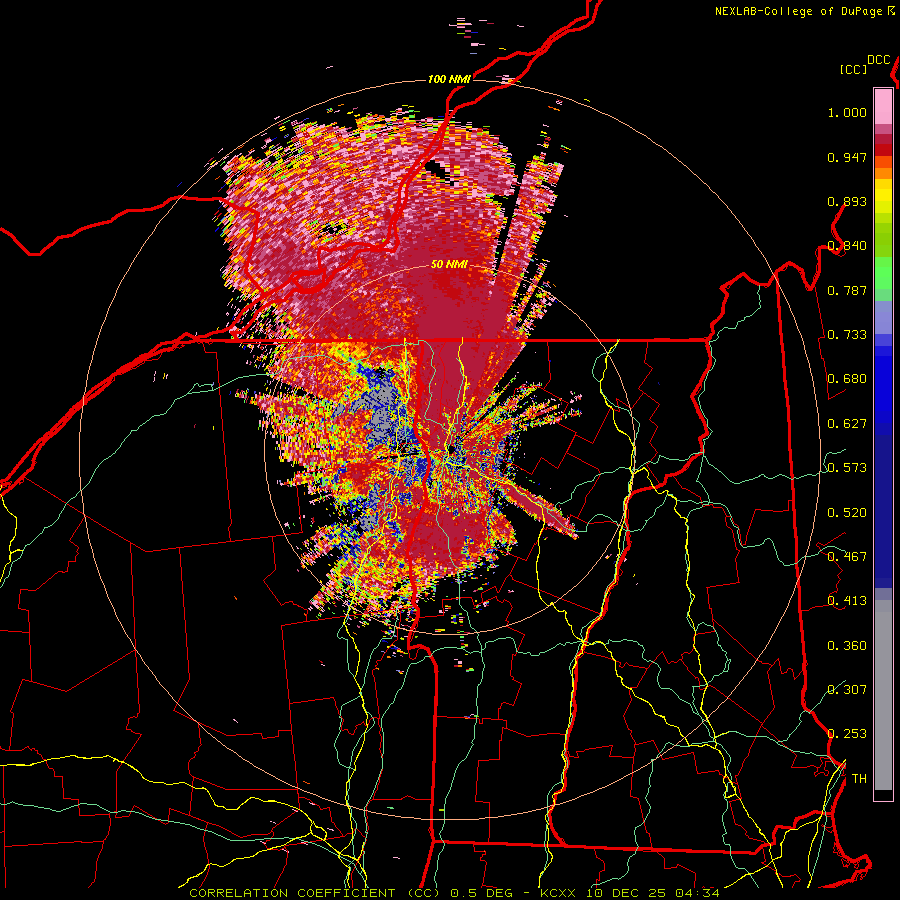Click the 04:34 timestamp in the caption
Screen dimensions: 900x900
click(696, 893)
